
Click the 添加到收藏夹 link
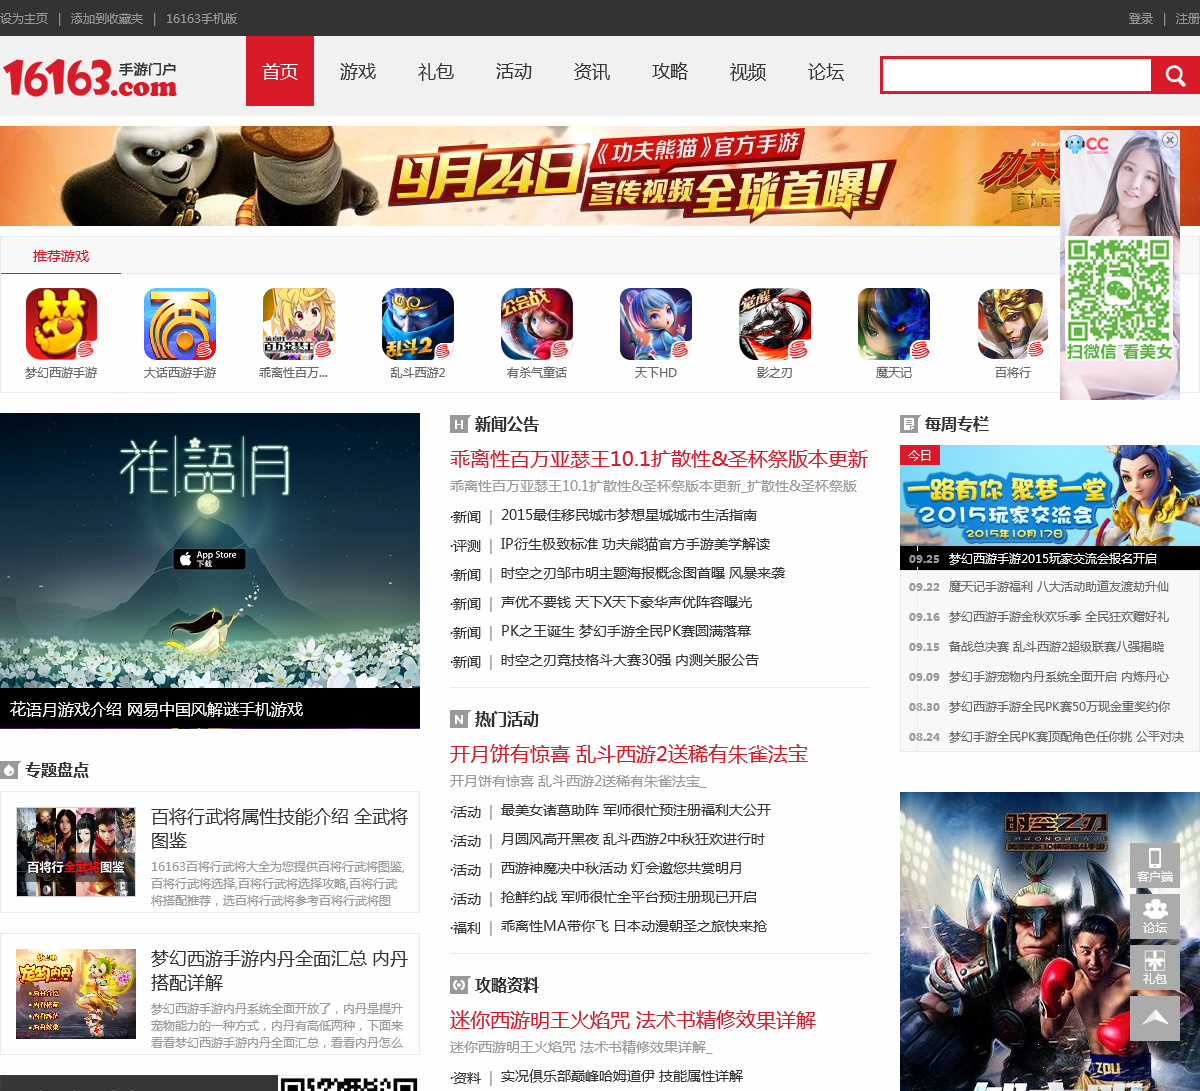tap(107, 18)
